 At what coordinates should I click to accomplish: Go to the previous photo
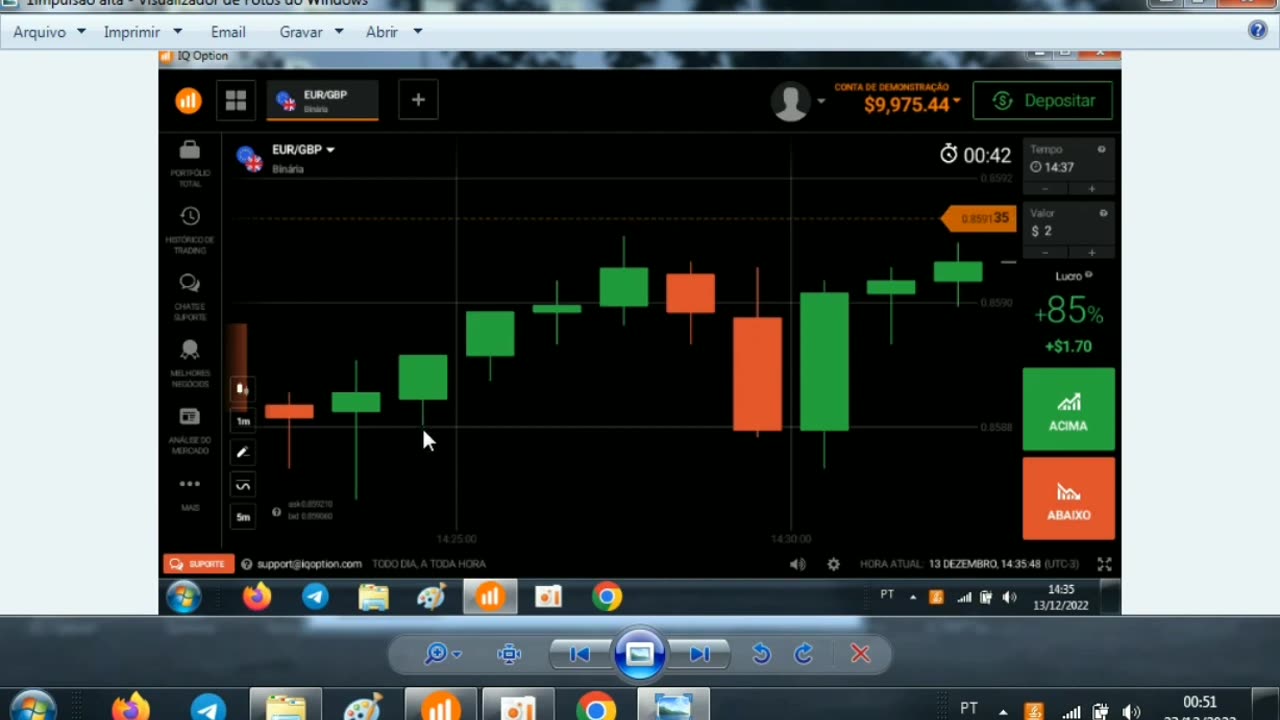pos(580,654)
